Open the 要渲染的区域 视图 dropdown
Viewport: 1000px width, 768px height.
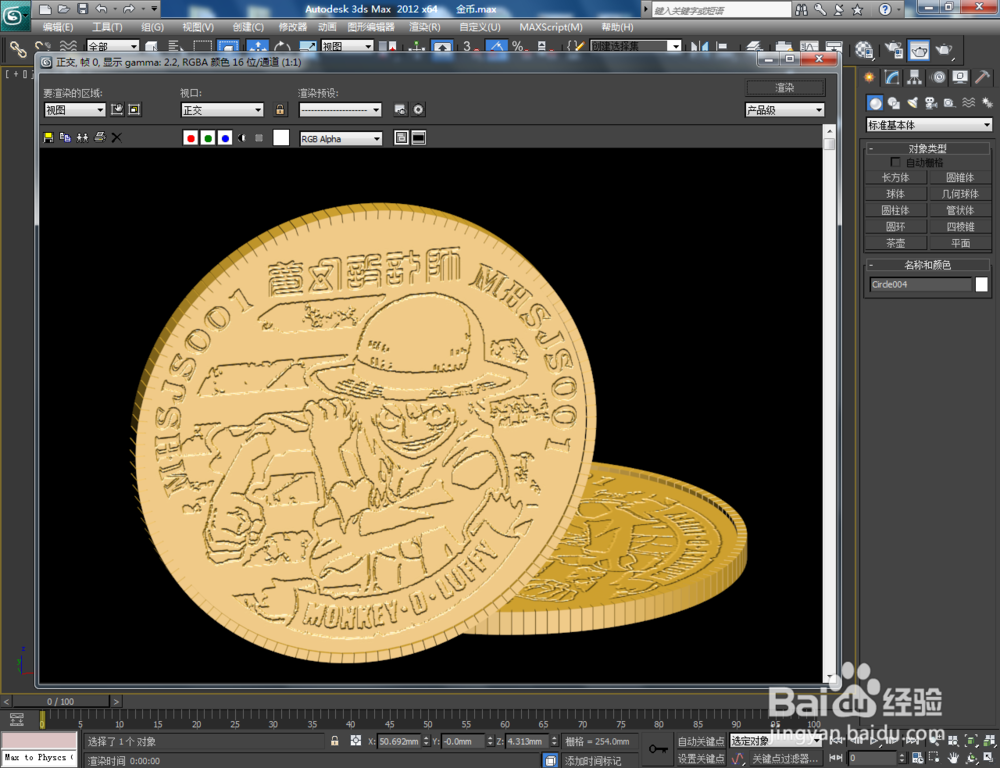point(75,110)
